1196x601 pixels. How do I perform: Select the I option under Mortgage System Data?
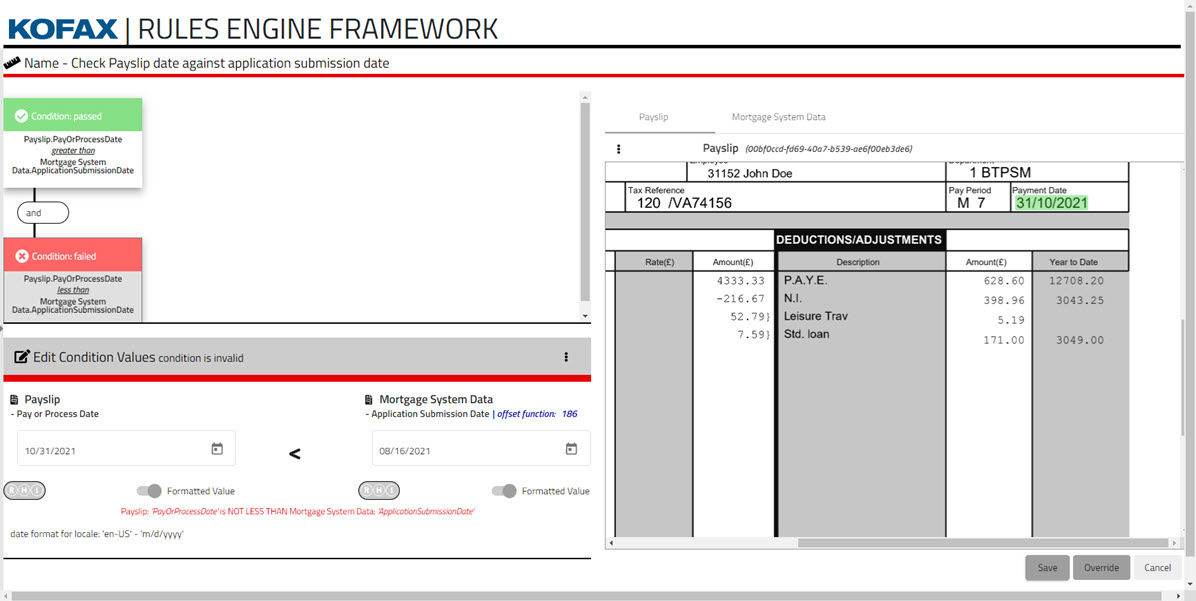[391, 491]
